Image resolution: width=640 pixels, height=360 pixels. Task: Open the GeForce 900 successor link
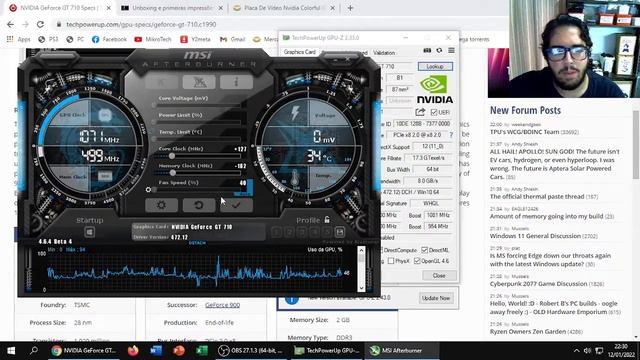[222, 305]
